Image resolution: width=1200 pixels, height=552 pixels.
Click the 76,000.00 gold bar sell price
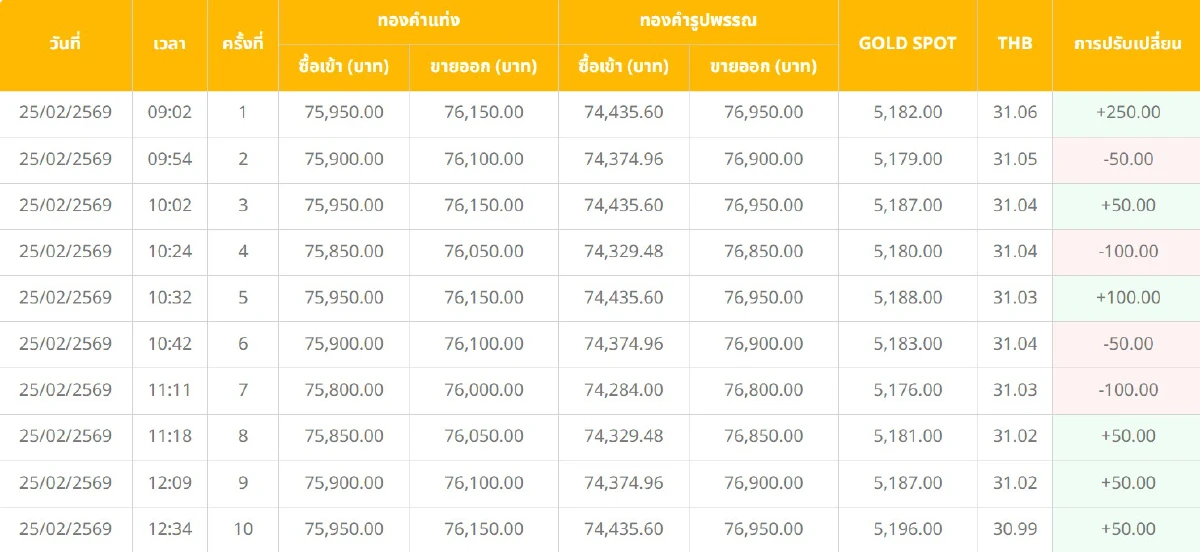click(x=483, y=390)
